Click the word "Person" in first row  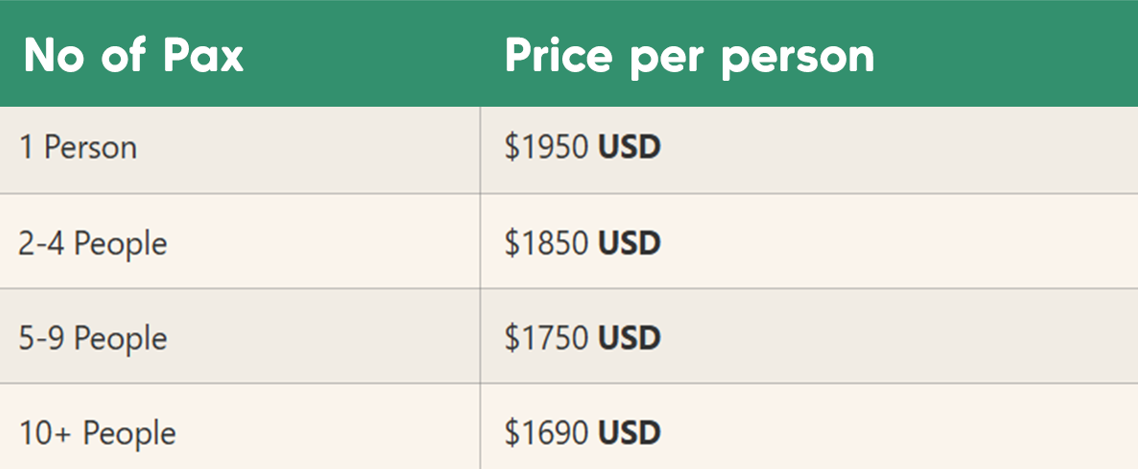point(90,148)
